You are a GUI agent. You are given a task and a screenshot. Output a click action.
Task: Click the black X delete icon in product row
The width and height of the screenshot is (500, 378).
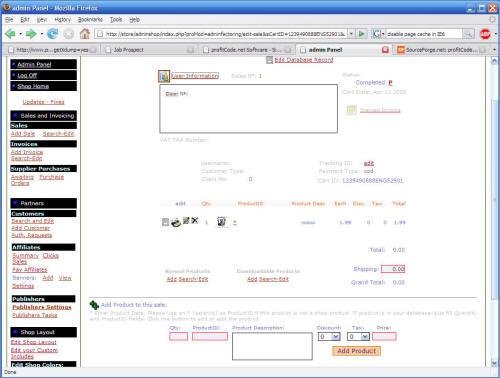[x=195, y=220]
